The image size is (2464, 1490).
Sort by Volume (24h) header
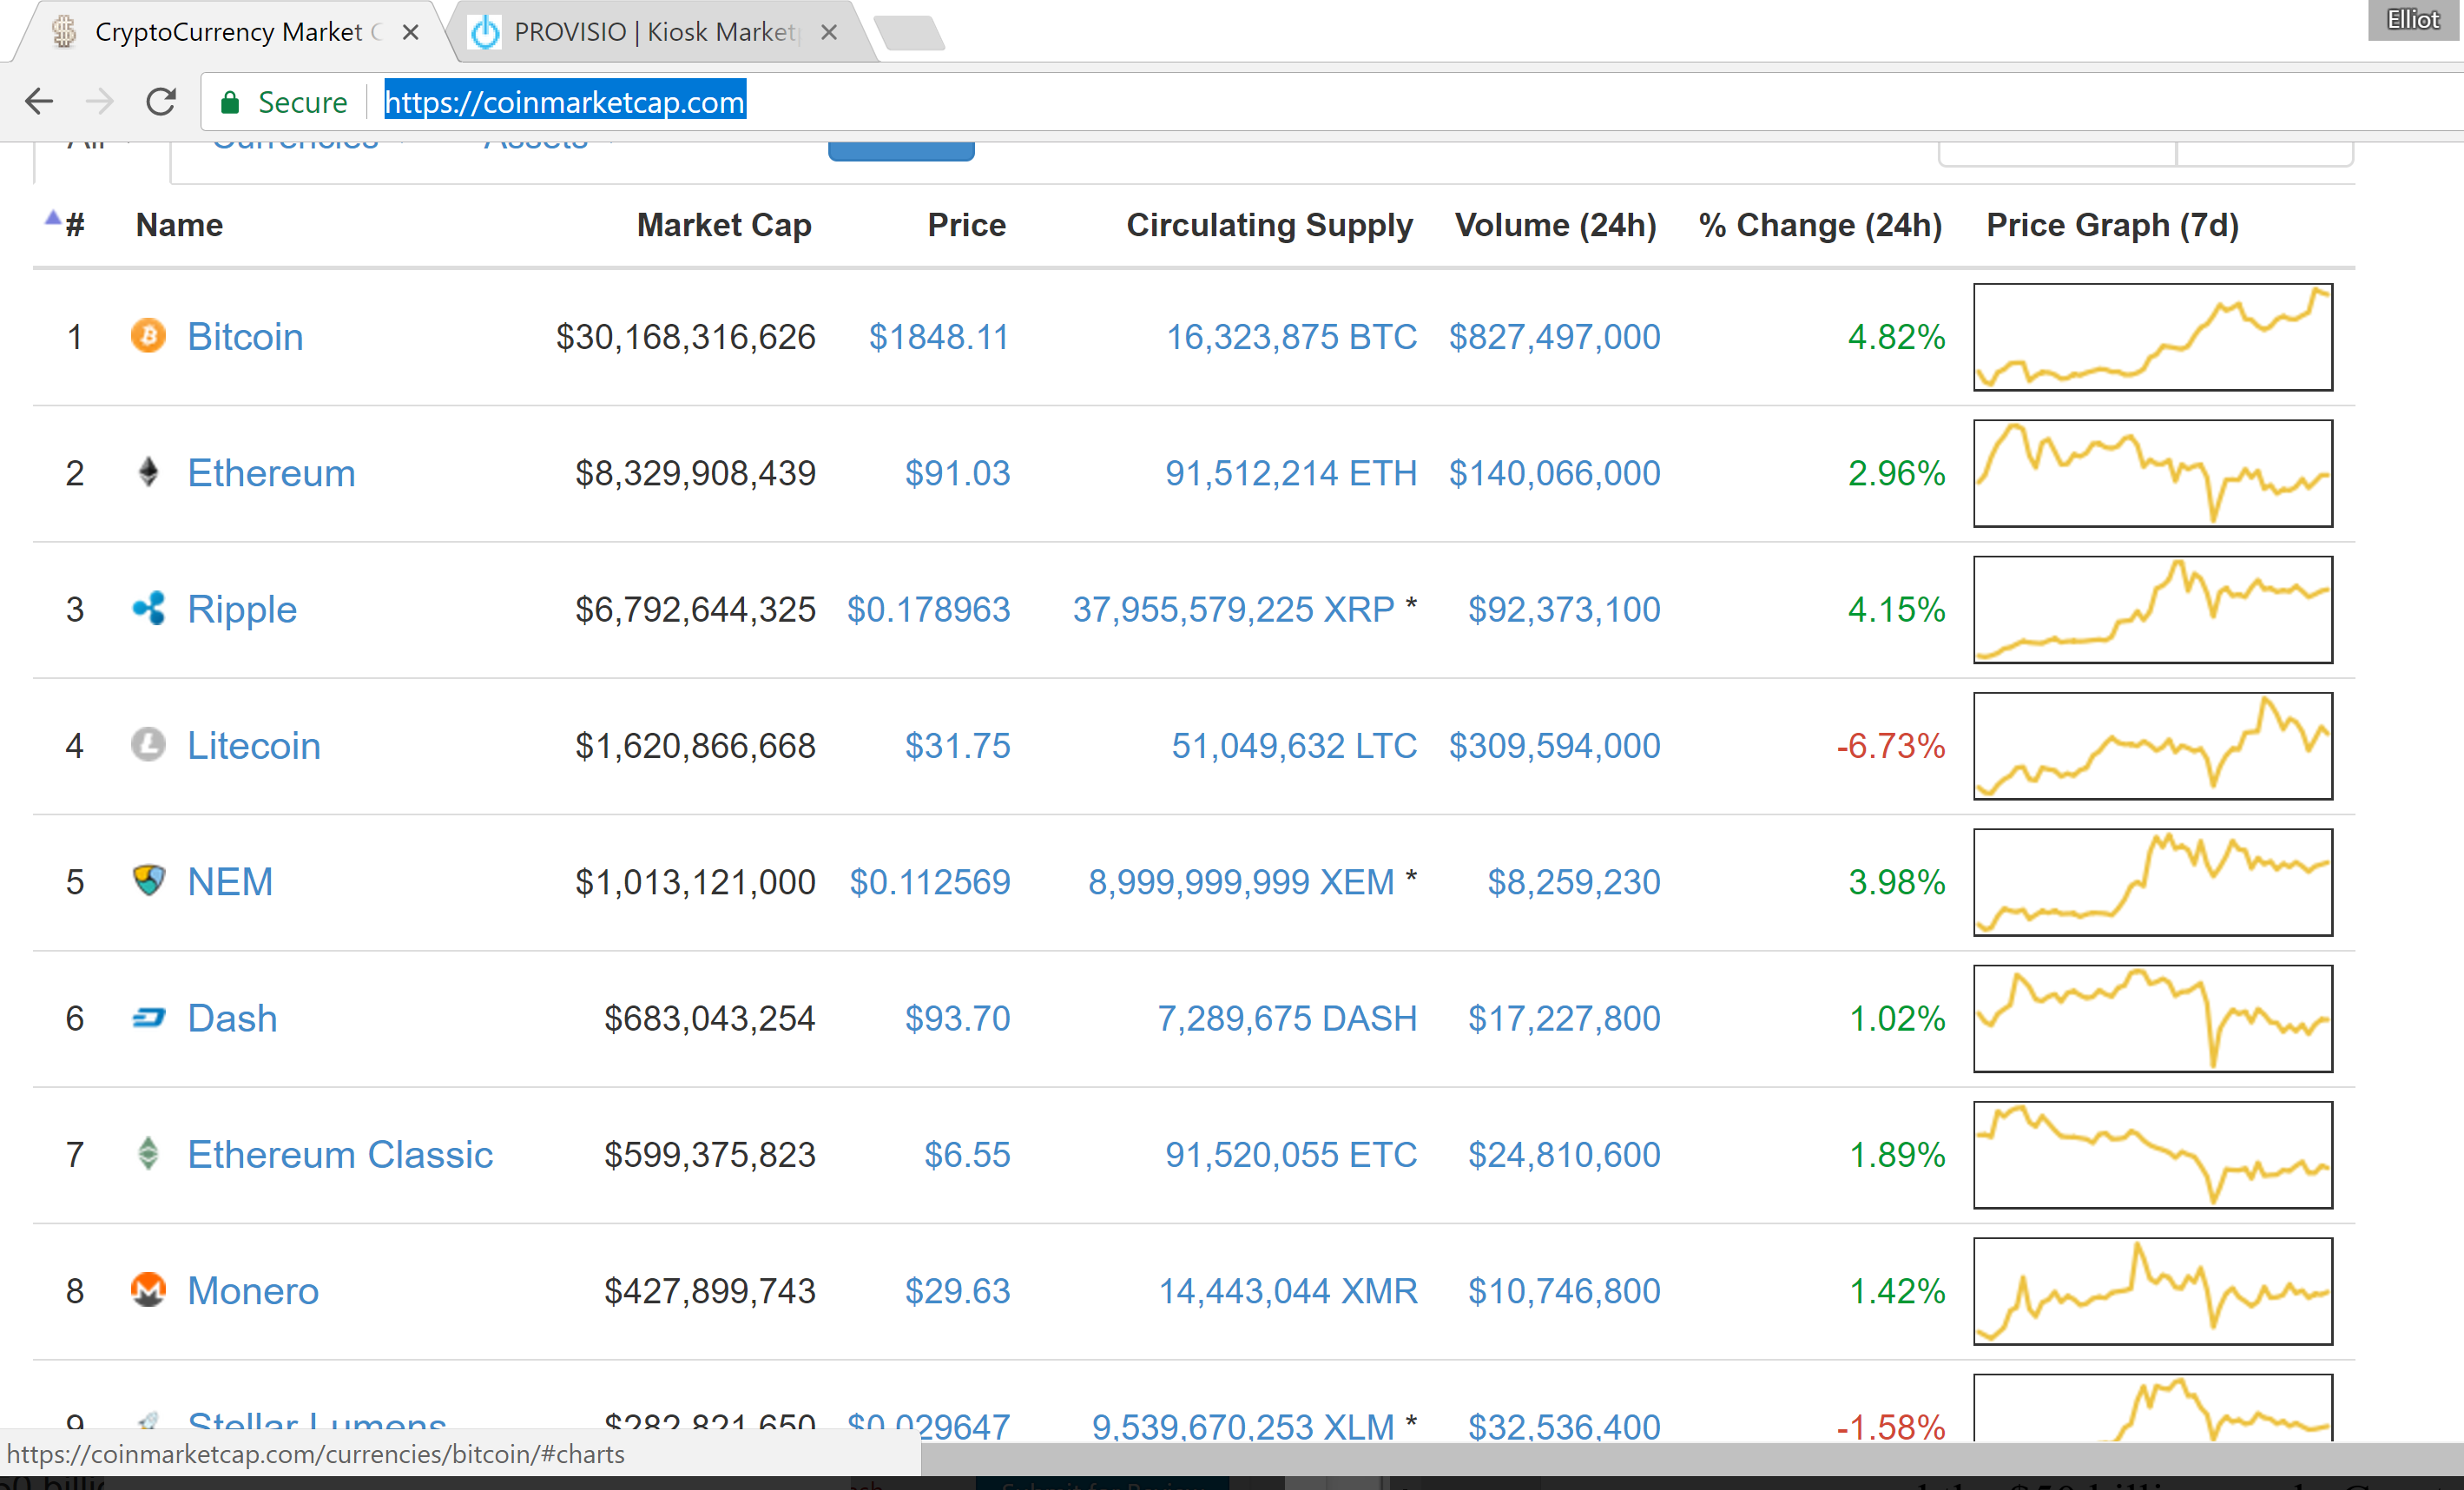1555,225
